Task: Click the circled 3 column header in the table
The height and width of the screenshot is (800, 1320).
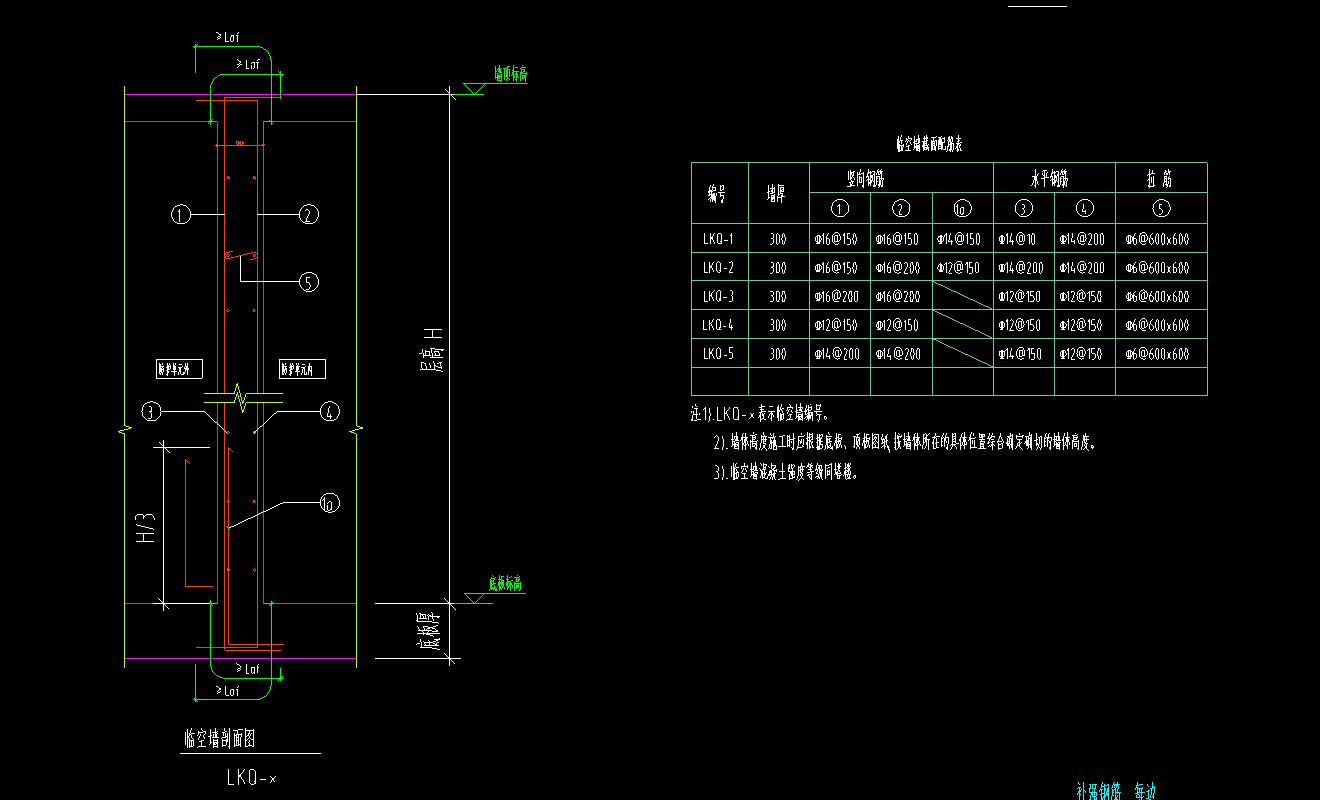Action: 1023,208
